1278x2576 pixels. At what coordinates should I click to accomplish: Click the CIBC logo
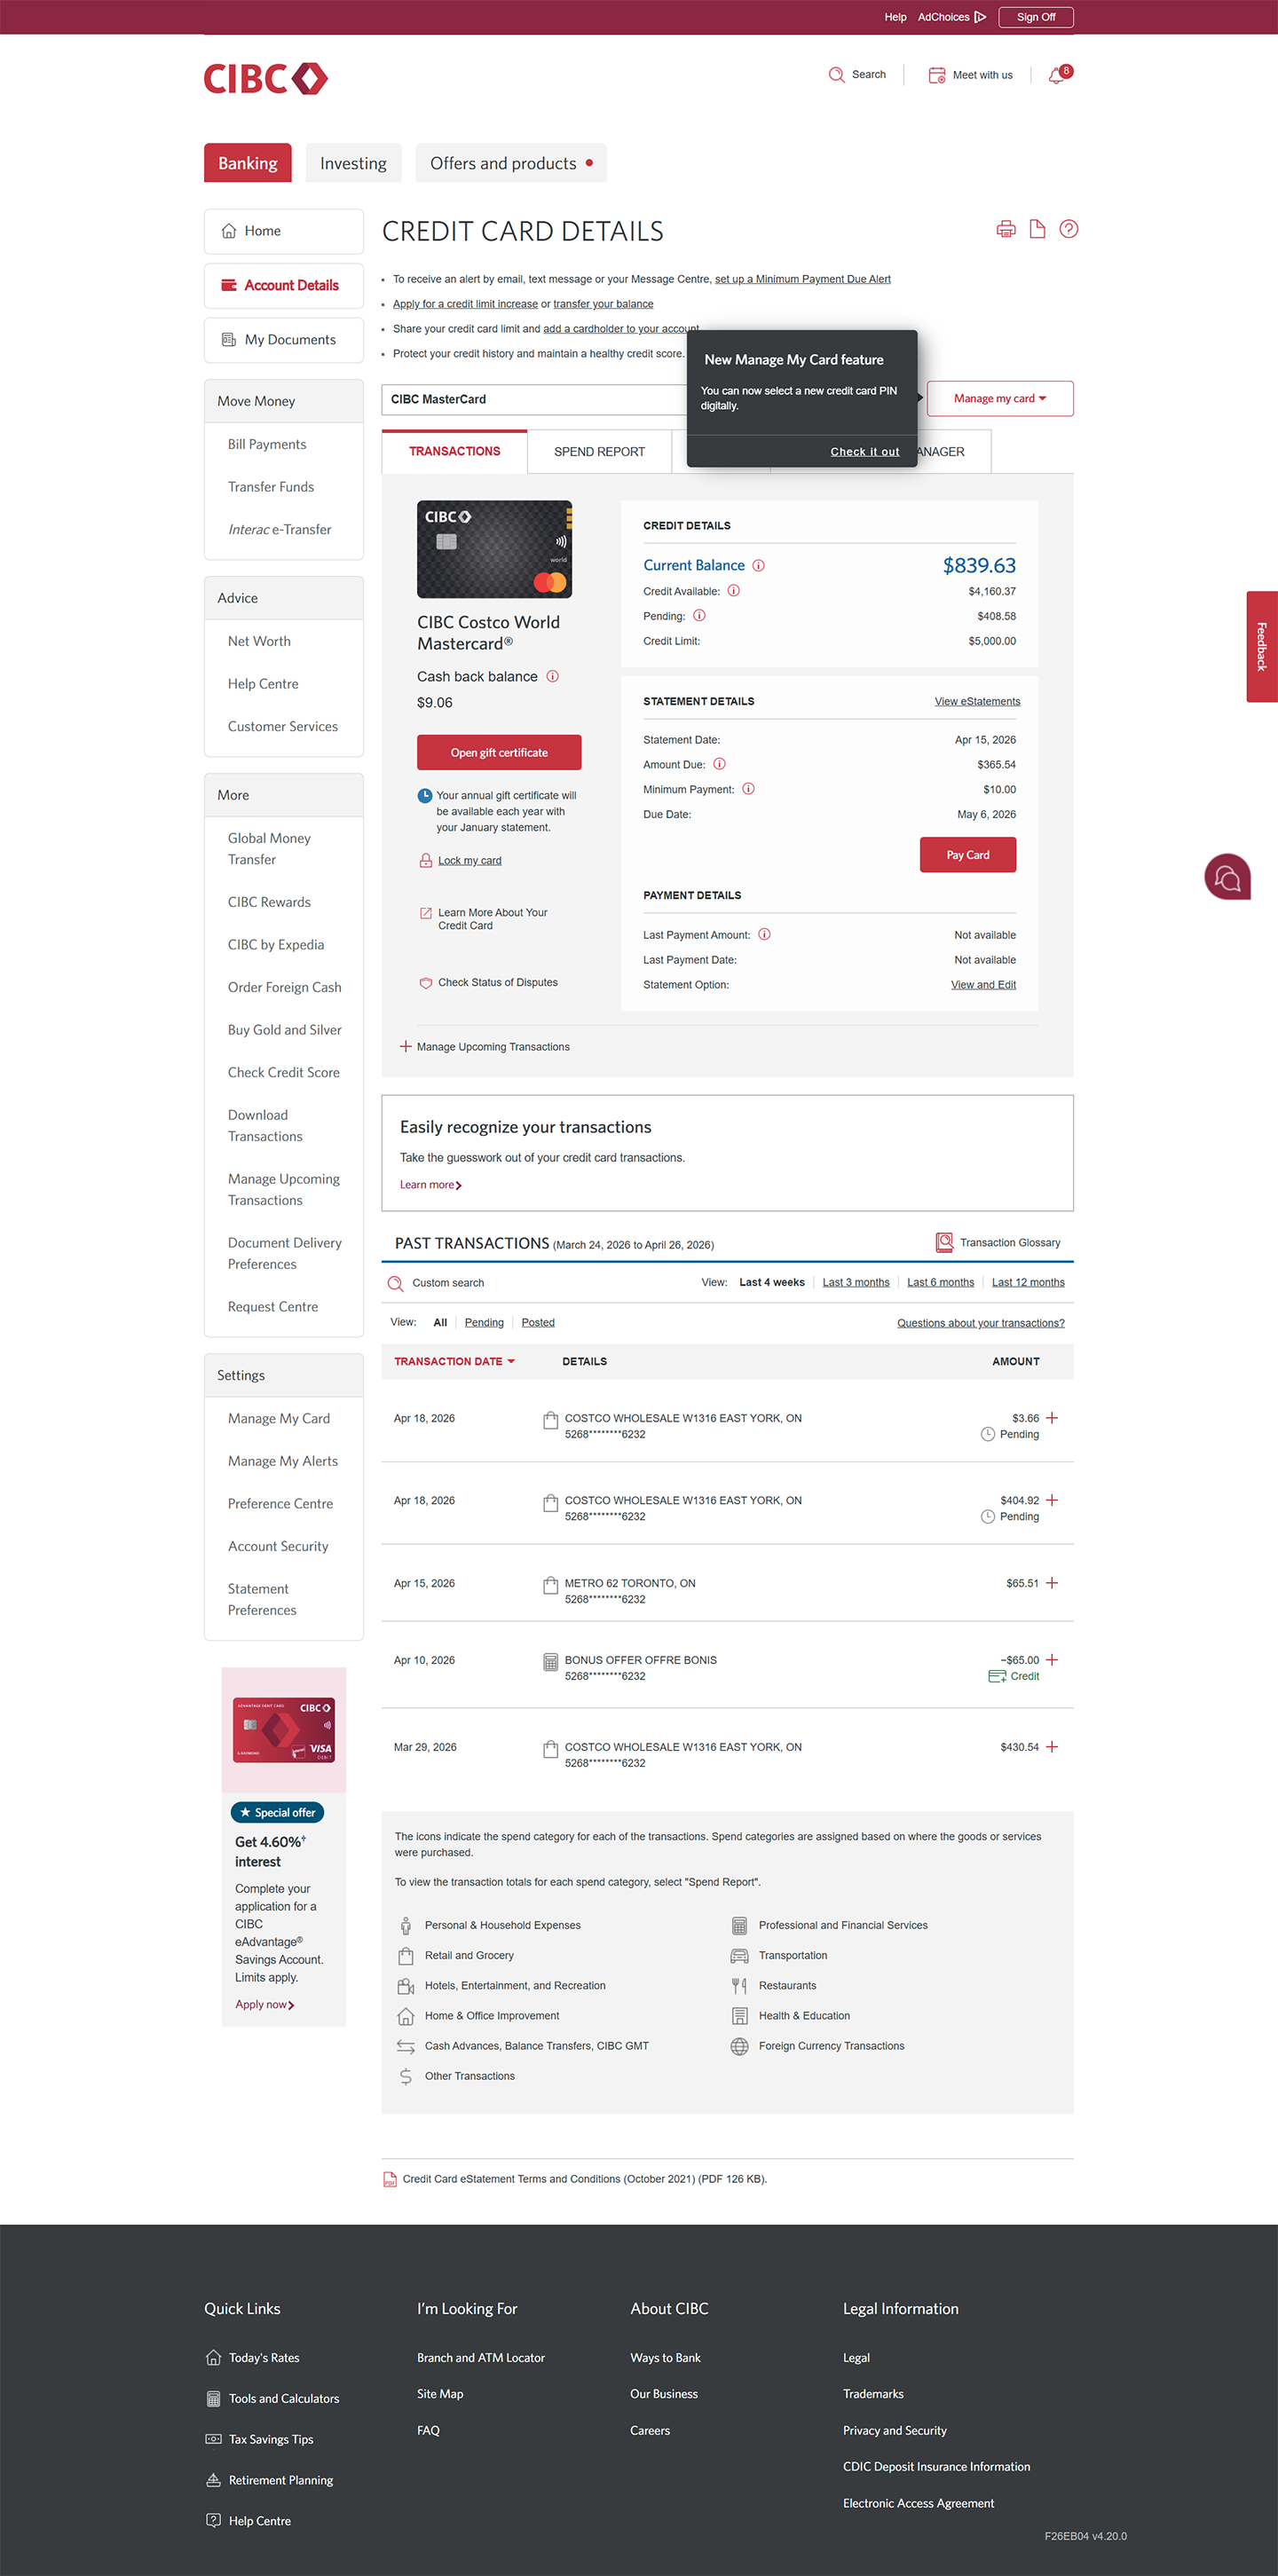[266, 79]
